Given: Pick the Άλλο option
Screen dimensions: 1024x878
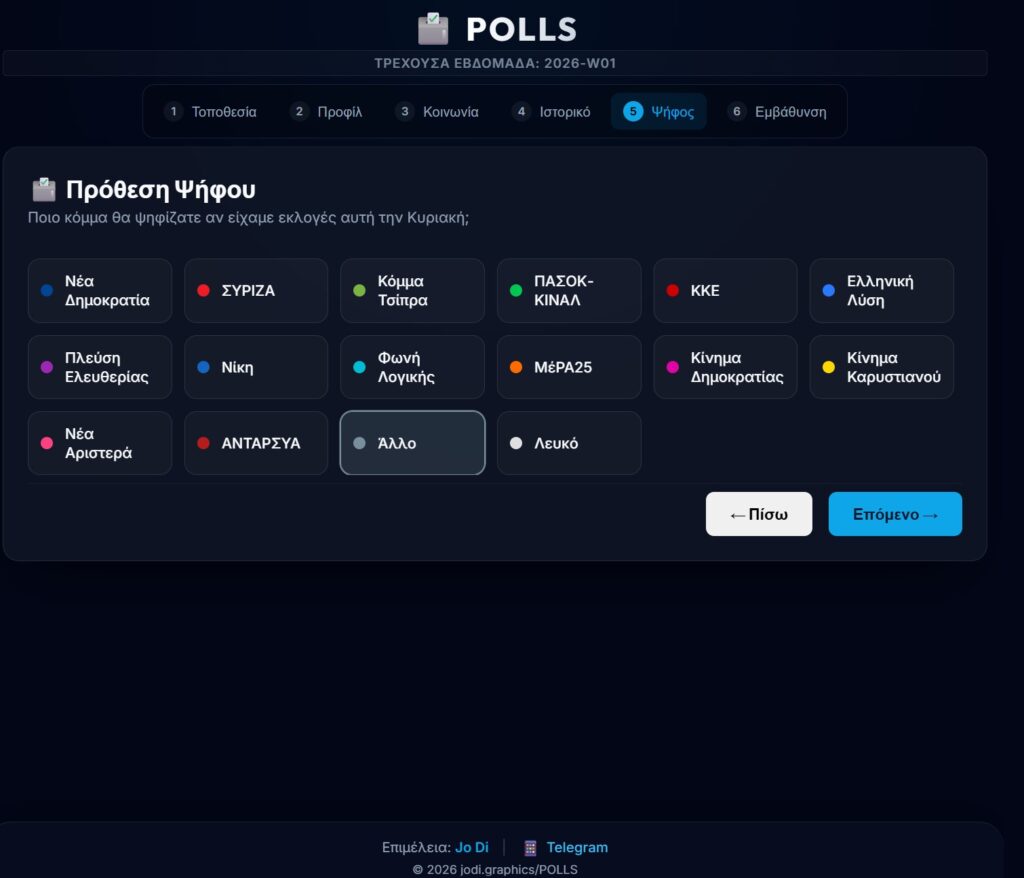Looking at the screenshot, I should point(412,443).
